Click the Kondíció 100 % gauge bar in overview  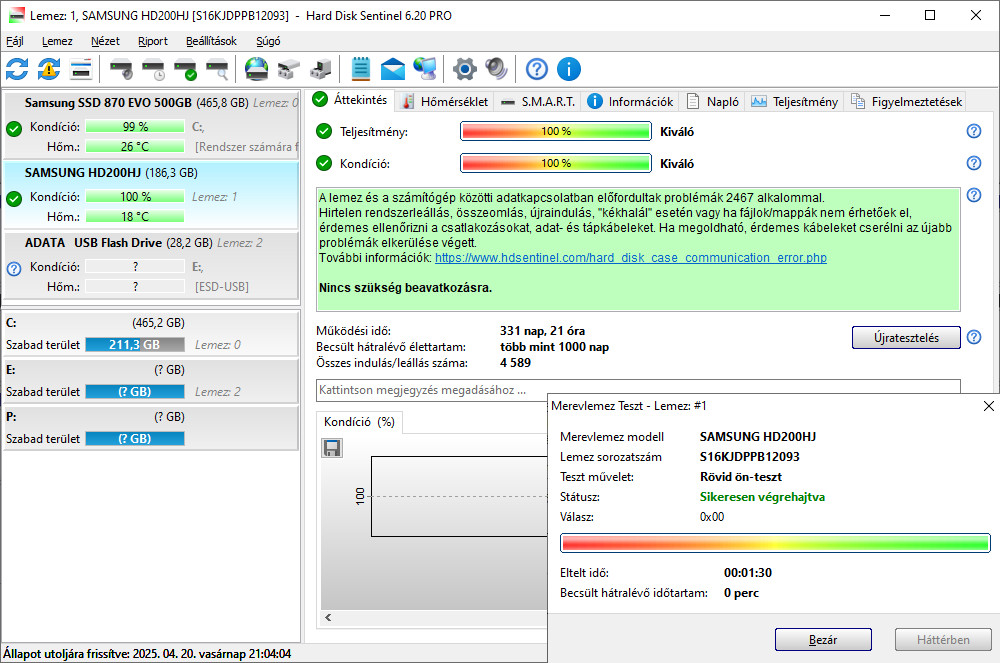click(555, 163)
